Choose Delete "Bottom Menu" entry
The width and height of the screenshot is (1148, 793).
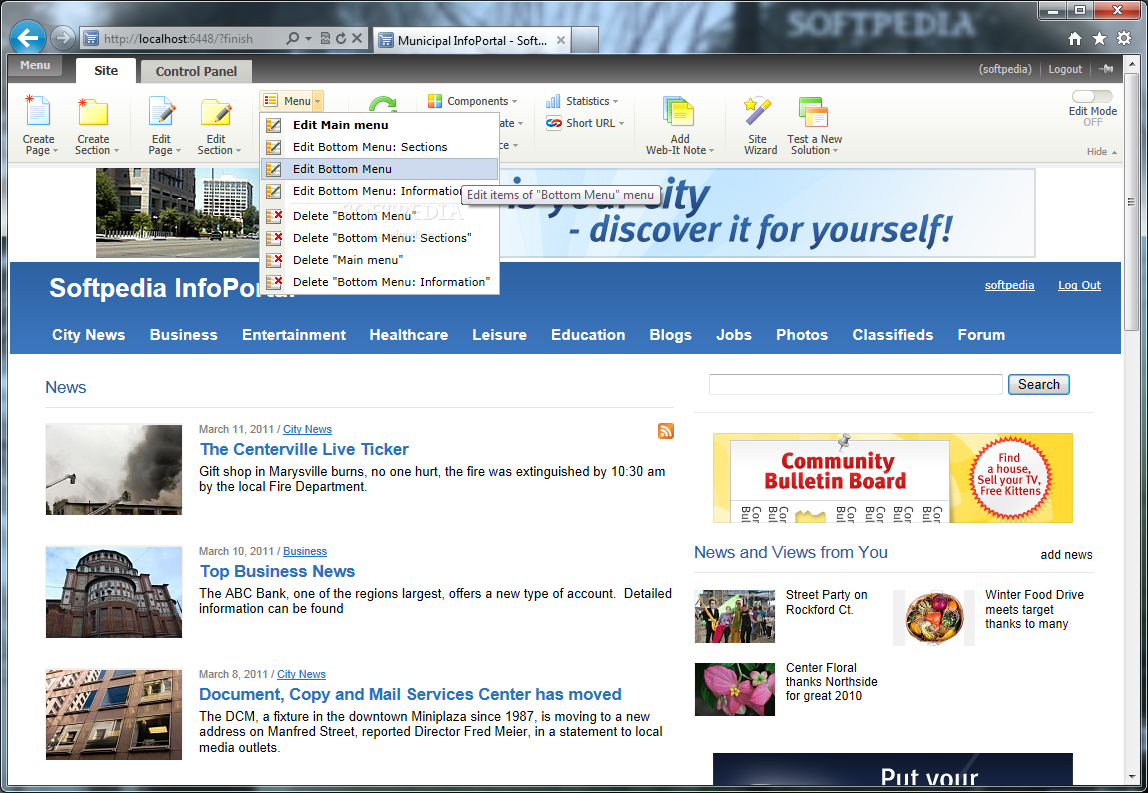379,216
